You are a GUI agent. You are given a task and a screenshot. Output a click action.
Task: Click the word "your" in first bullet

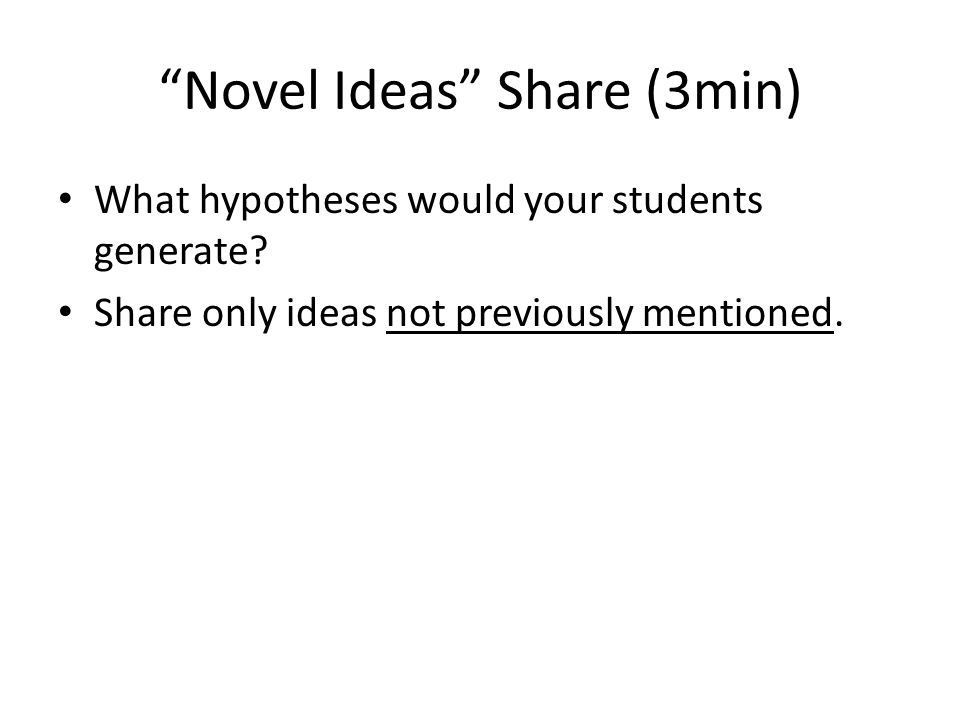point(564,204)
